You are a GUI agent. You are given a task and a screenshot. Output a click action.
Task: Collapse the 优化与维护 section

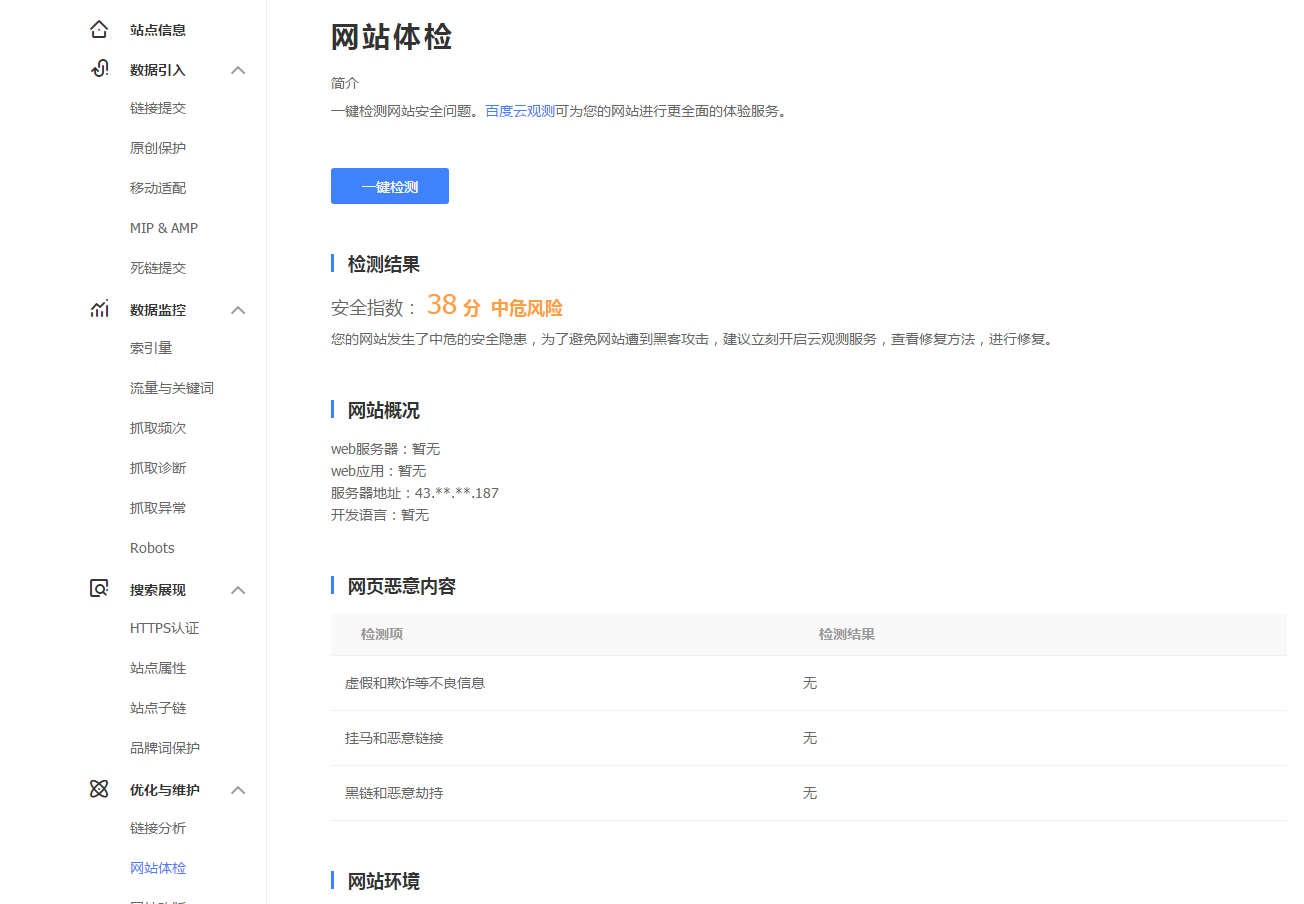tap(238, 790)
